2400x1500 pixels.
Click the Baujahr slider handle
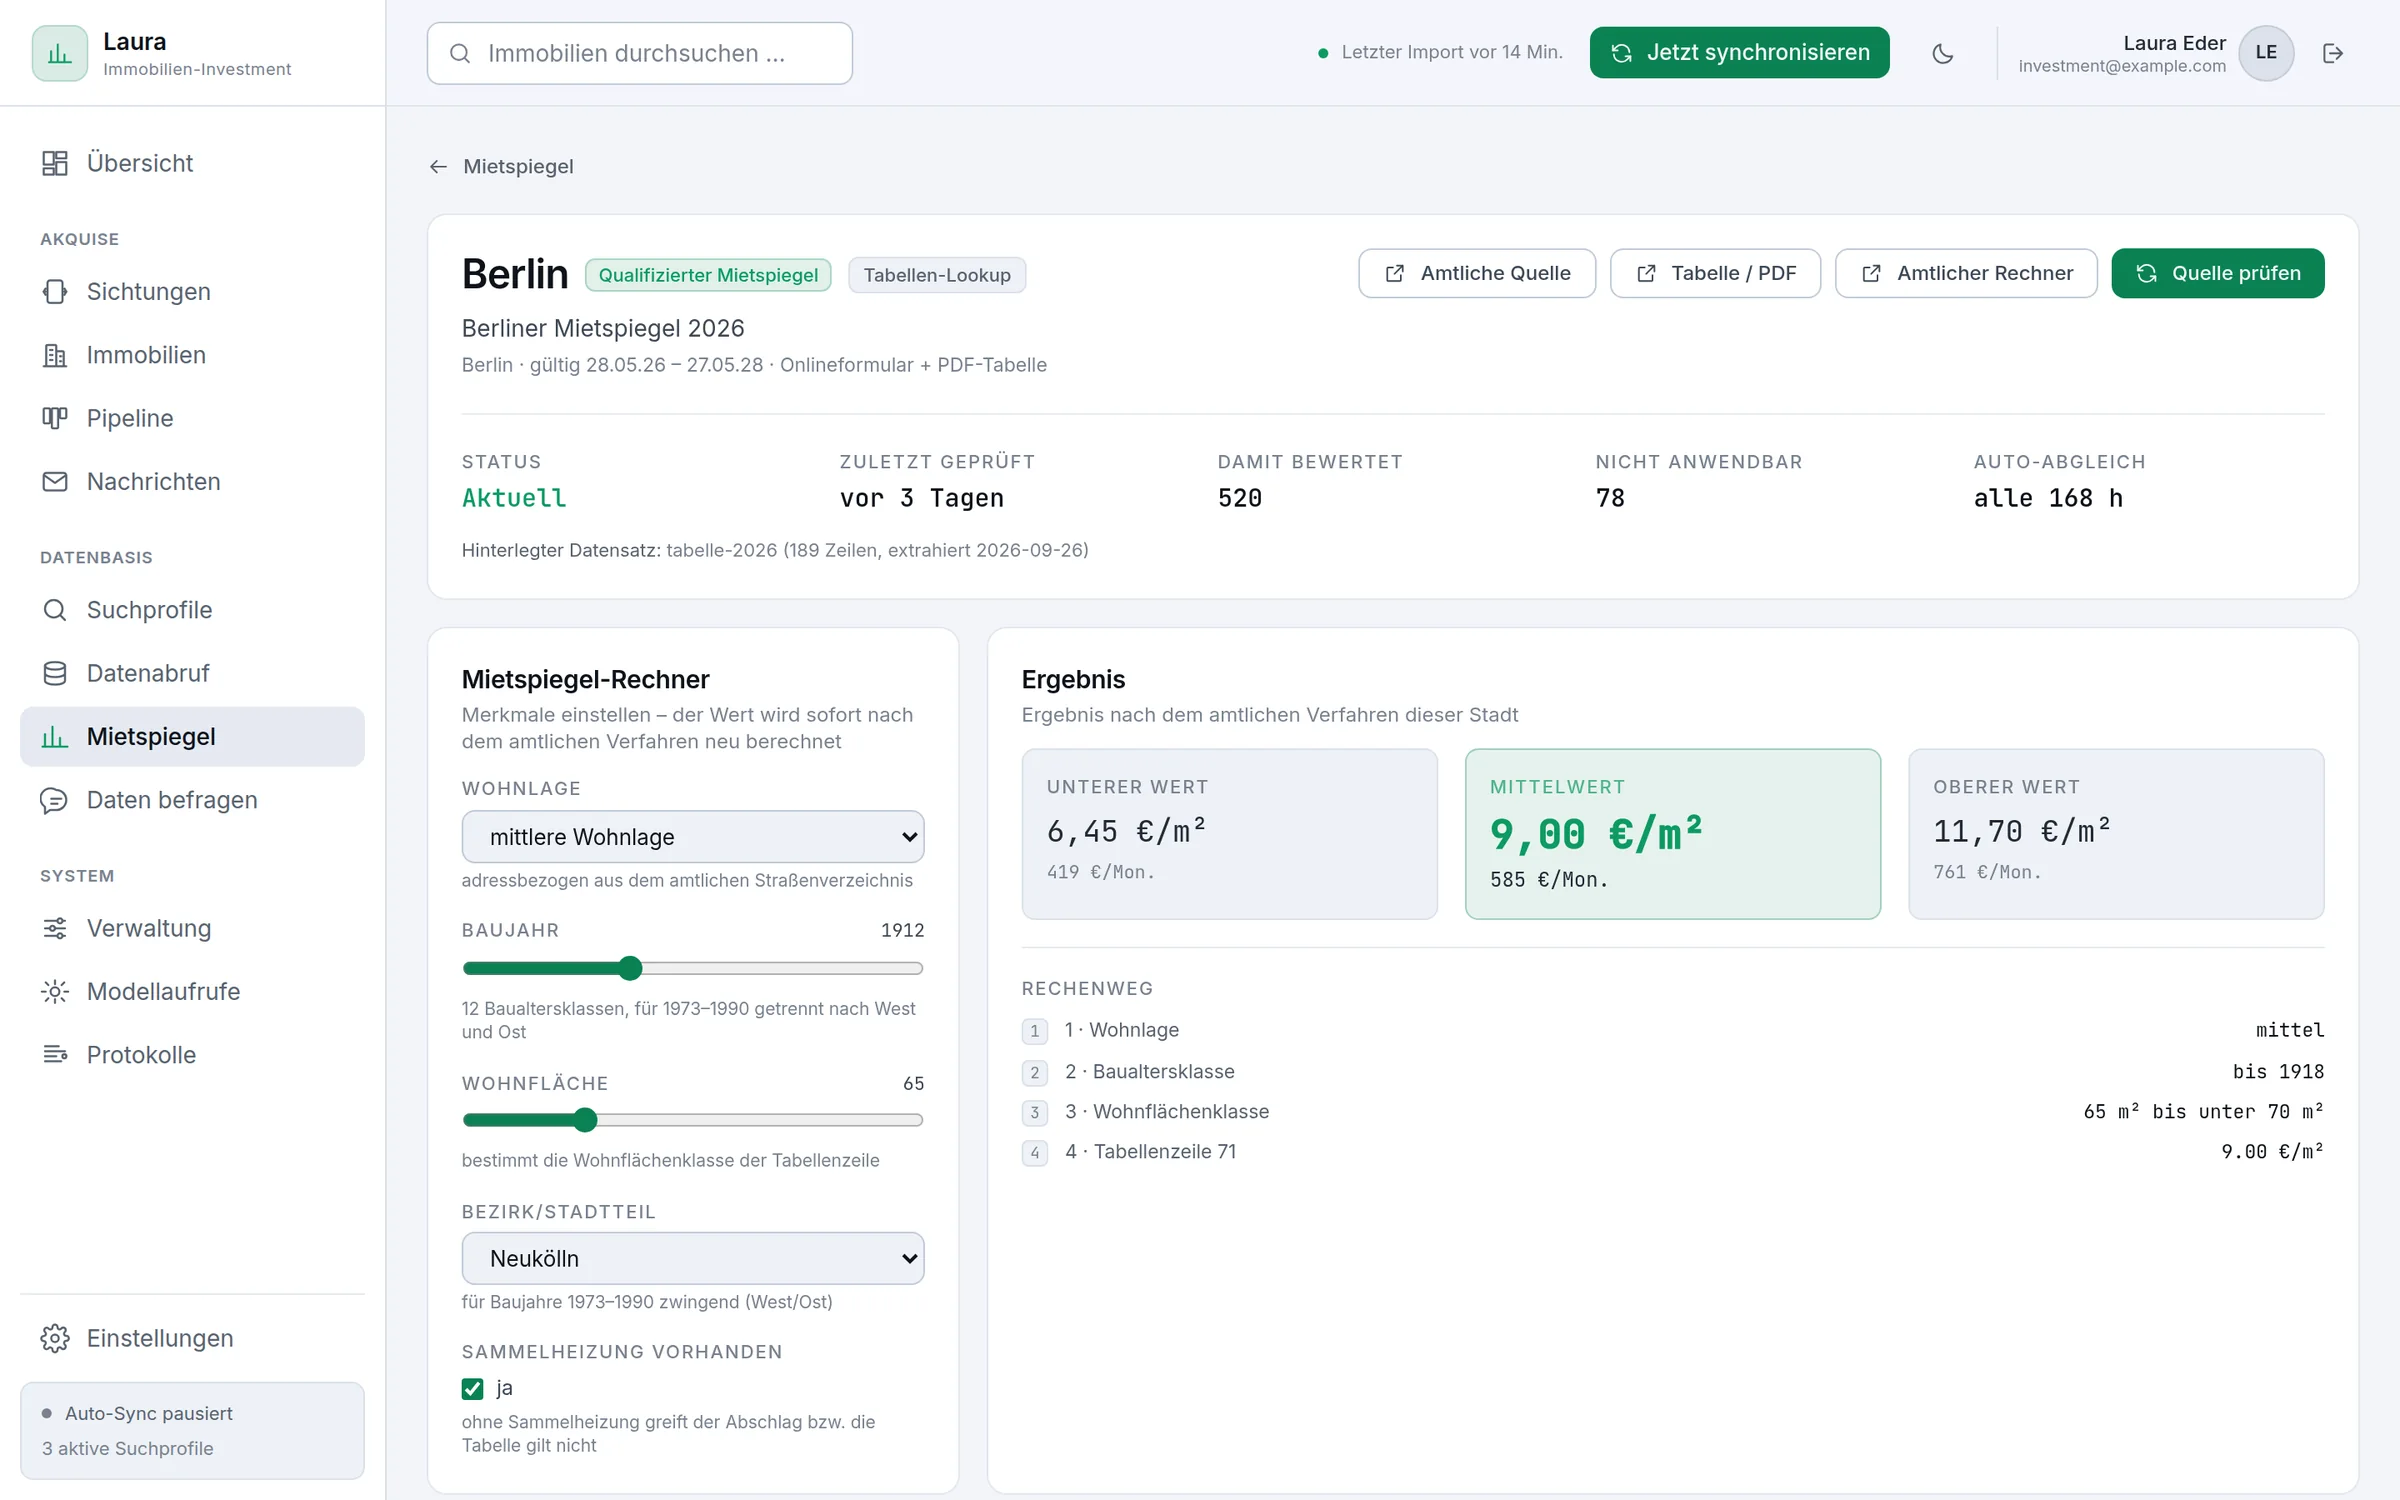[630, 968]
